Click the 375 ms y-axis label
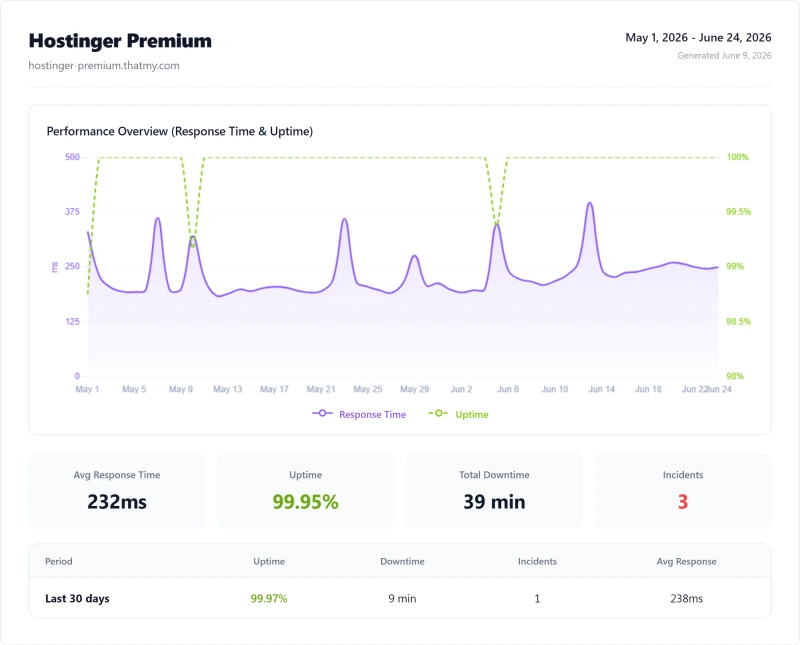 point(72,211)
